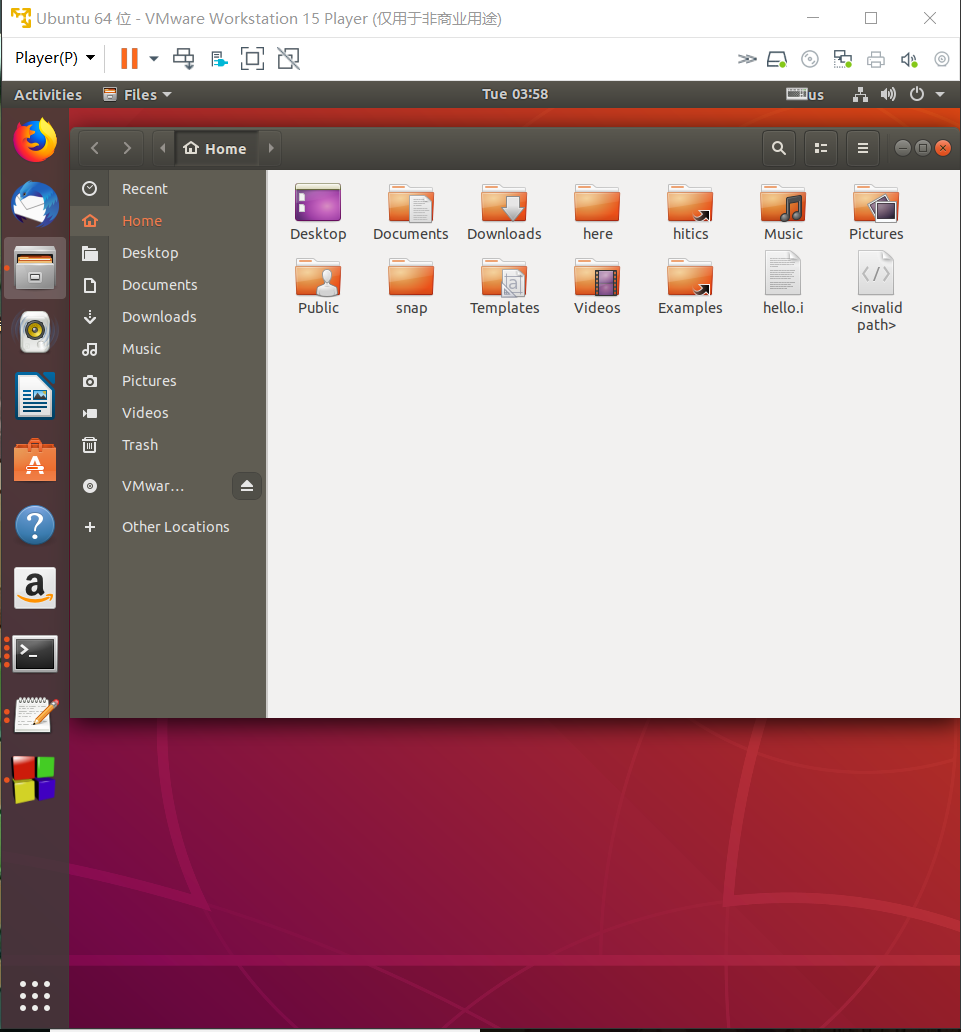Launch Firefox from the dock
Image resolution: width=961 pixels, height=1032 pixels.
[x=35, y=140]
